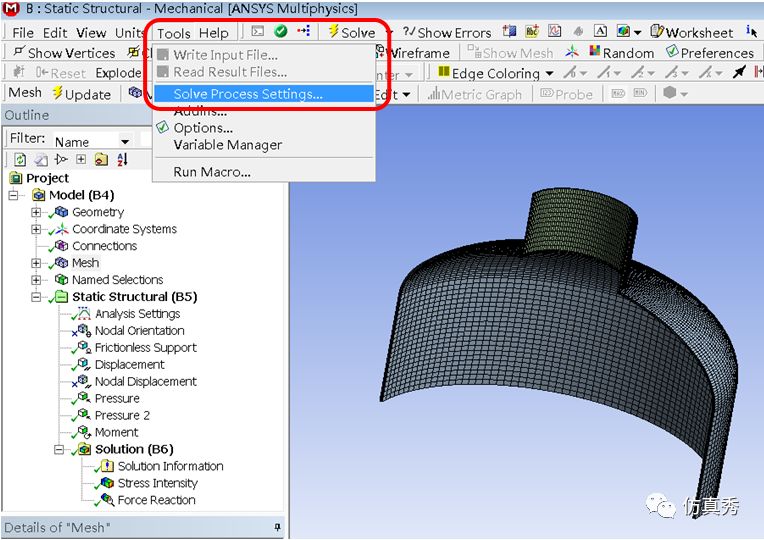
Task: Open the Worksheet view
Action: pyautogui.click(x=691, y=32)
